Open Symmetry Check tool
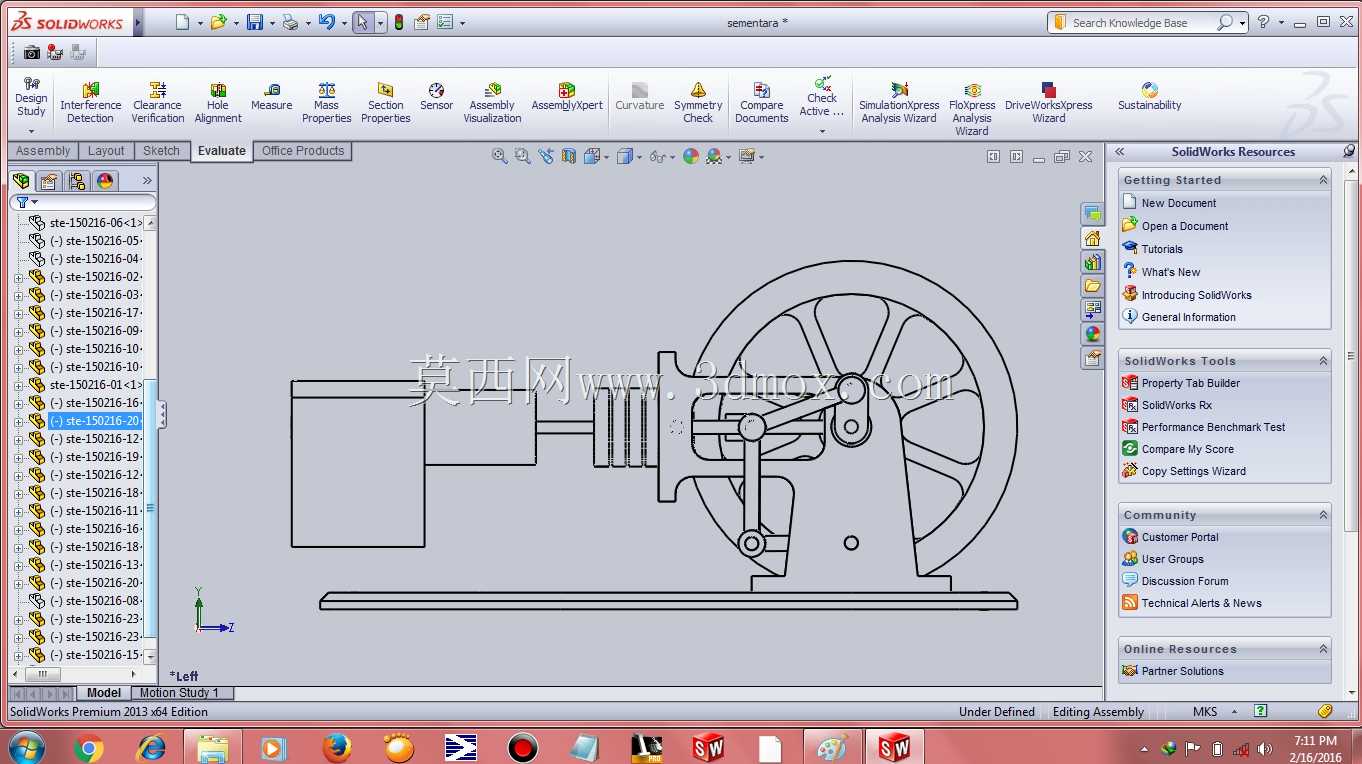 pyautogui.click(x=698, y=103)
